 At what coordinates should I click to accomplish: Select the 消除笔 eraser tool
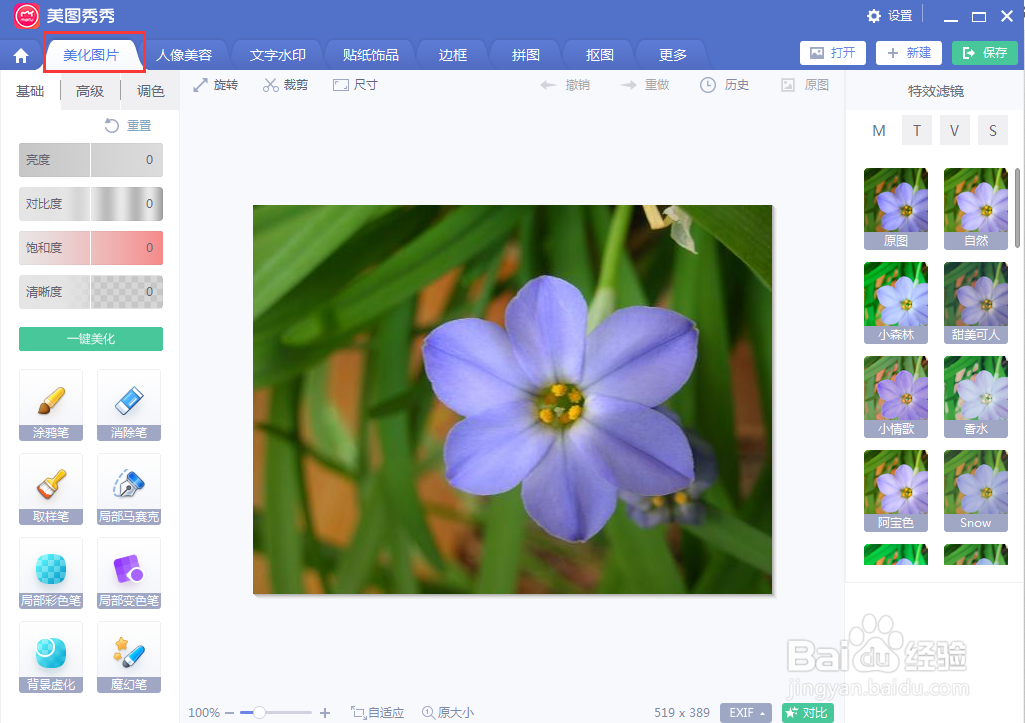(128, 405)
